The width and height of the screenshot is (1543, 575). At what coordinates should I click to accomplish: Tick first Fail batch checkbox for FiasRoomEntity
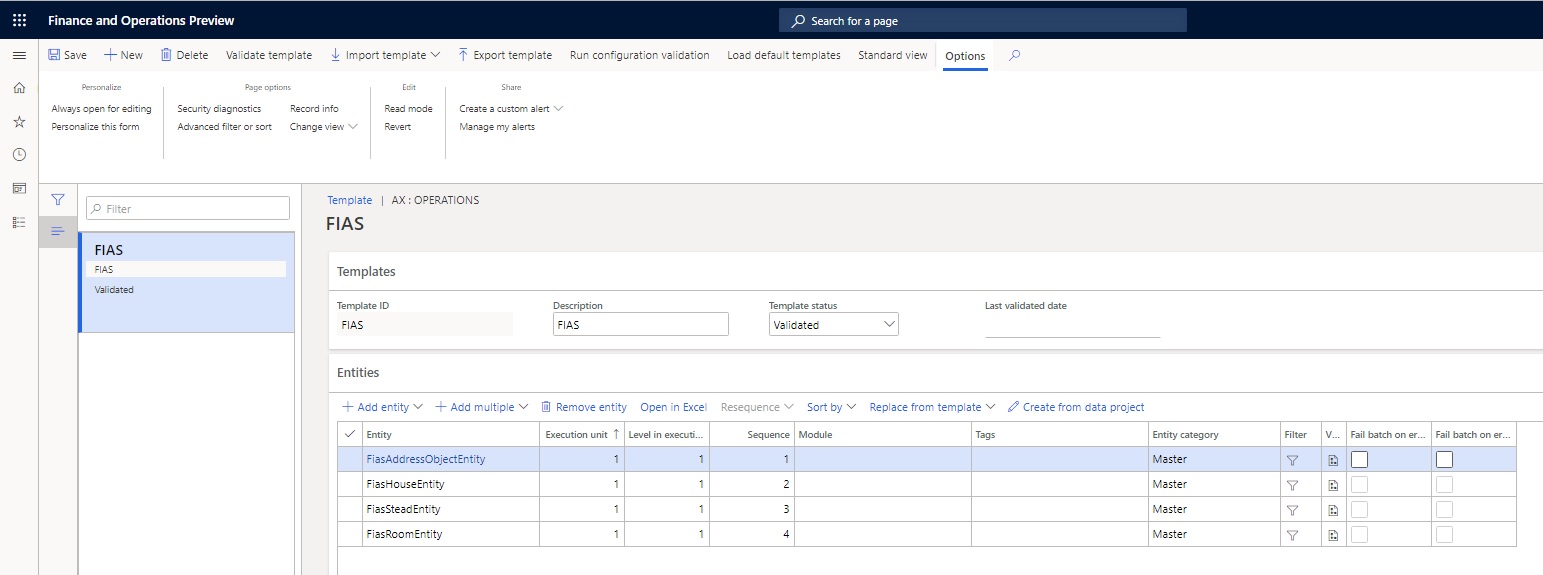(1360, 535)
